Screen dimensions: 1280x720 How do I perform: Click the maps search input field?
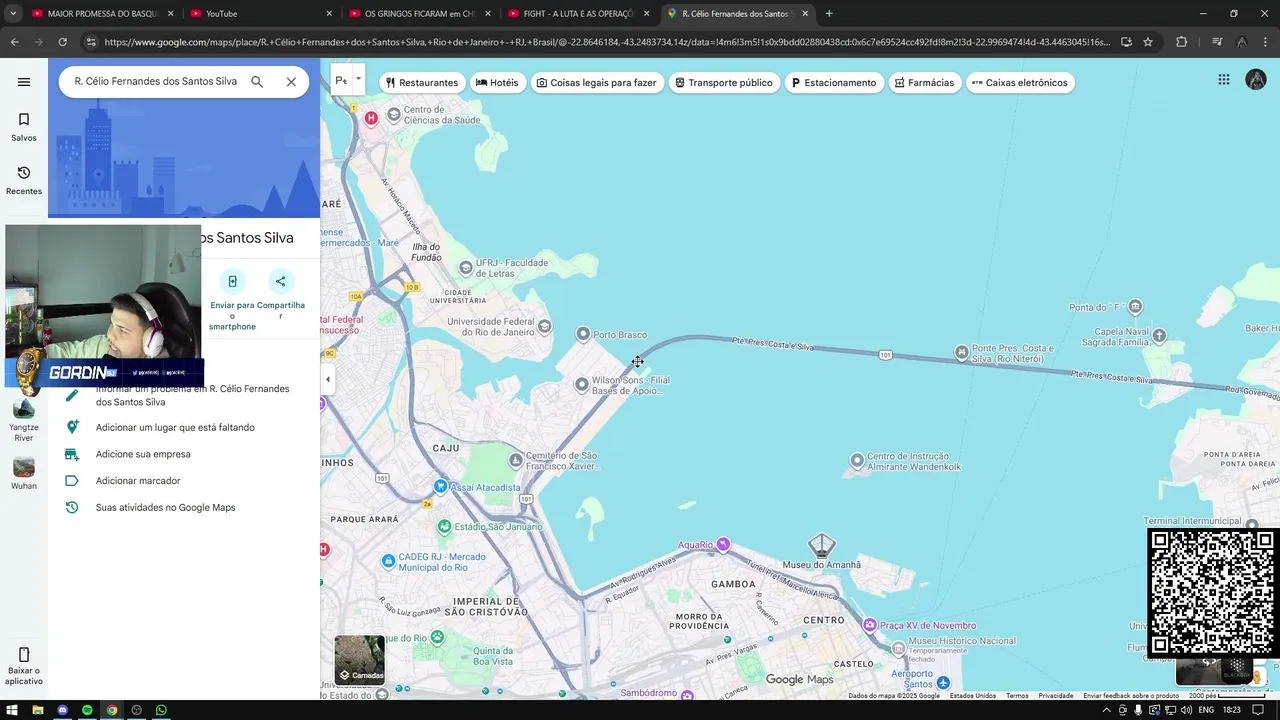[x=155, y=82]
